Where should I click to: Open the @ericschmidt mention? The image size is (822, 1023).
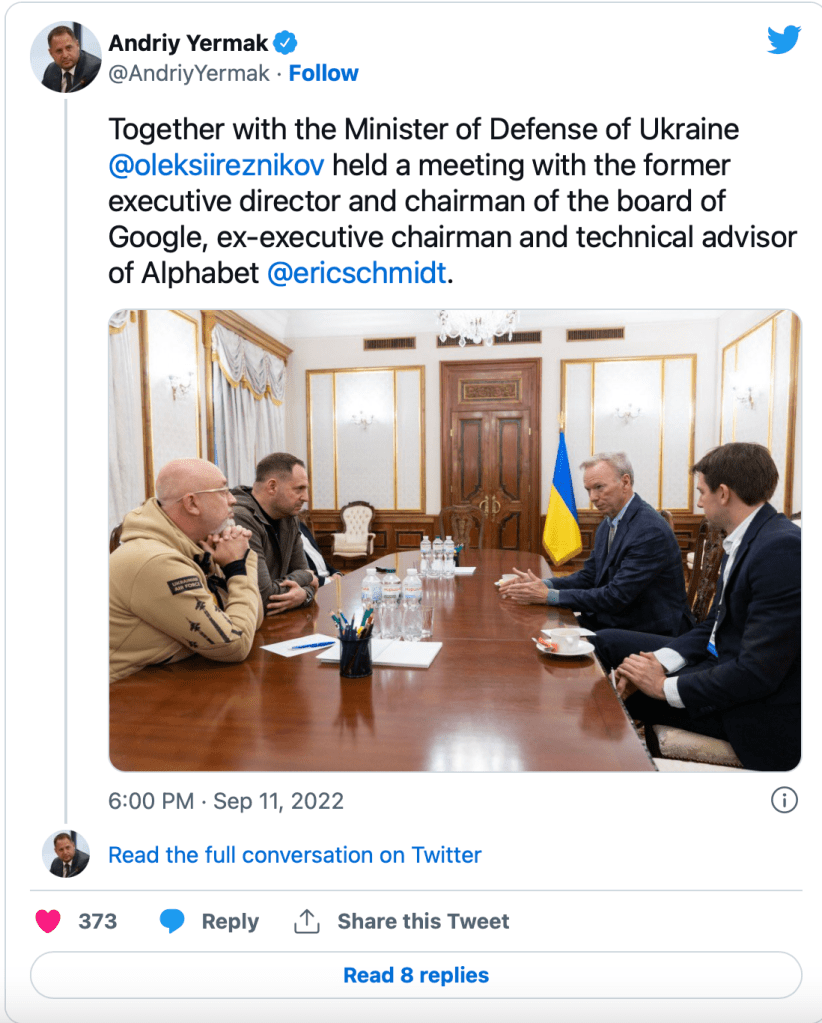coord(356,273)
